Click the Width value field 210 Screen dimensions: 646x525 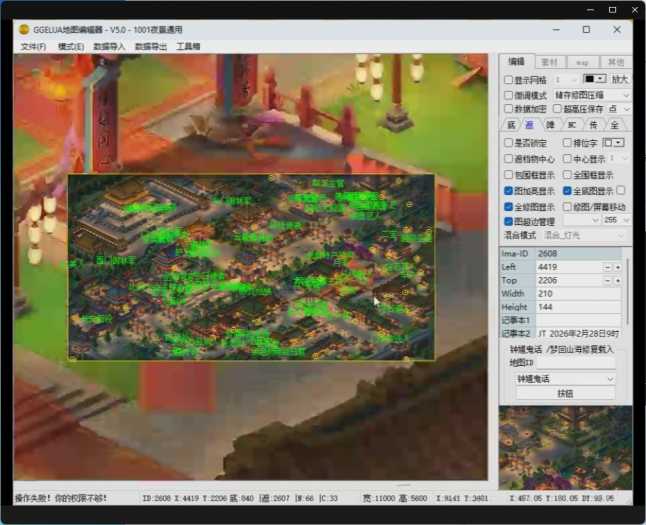point(578,293)
